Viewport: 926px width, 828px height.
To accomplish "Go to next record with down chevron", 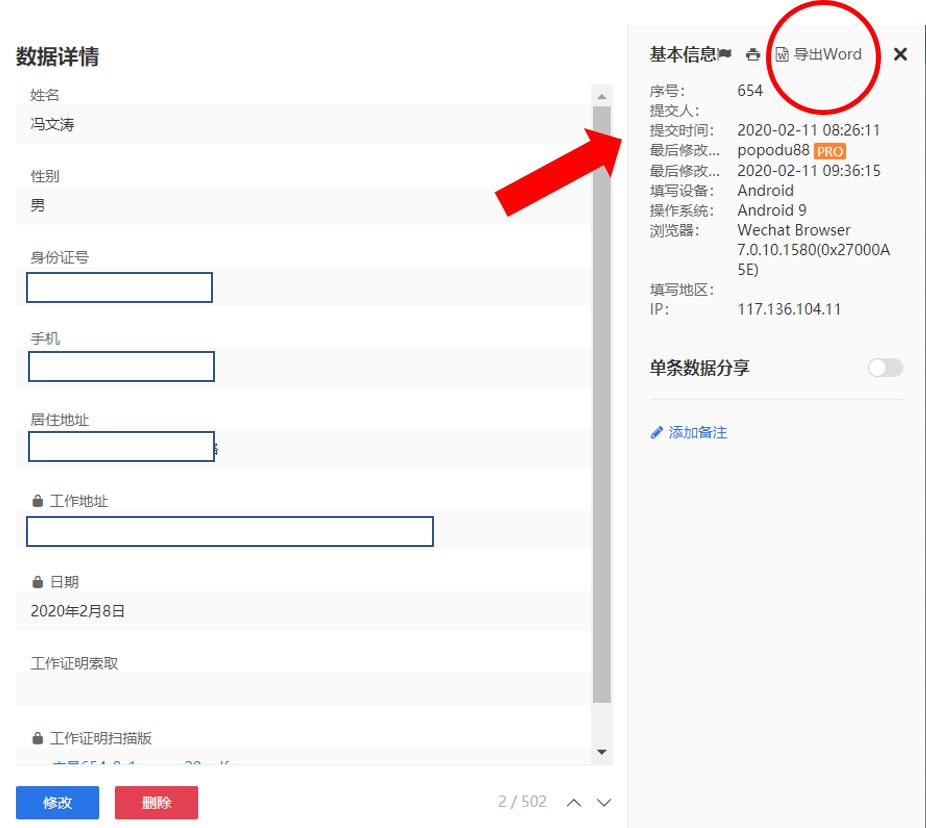I will tap(602, 802).
